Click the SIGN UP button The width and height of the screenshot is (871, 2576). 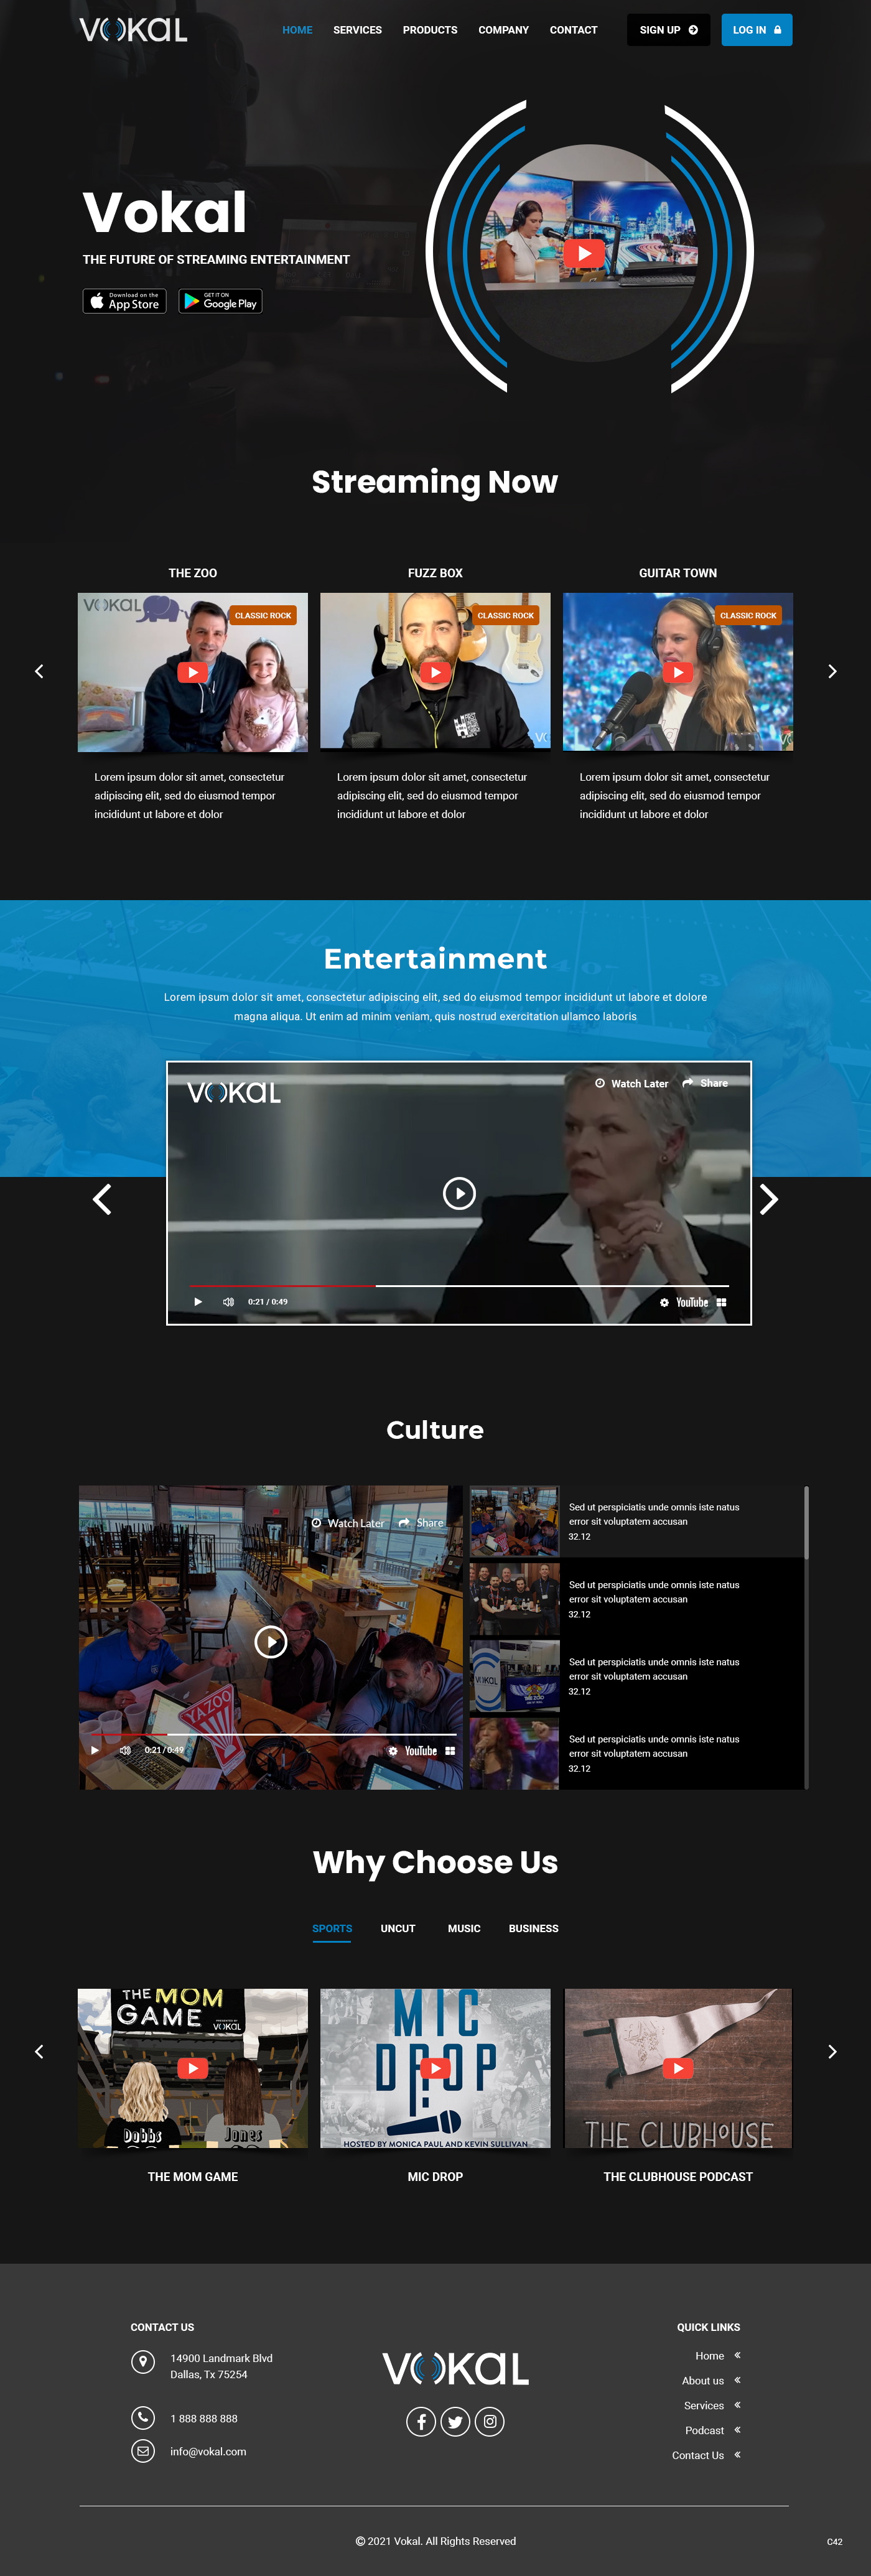click(668, 30)
